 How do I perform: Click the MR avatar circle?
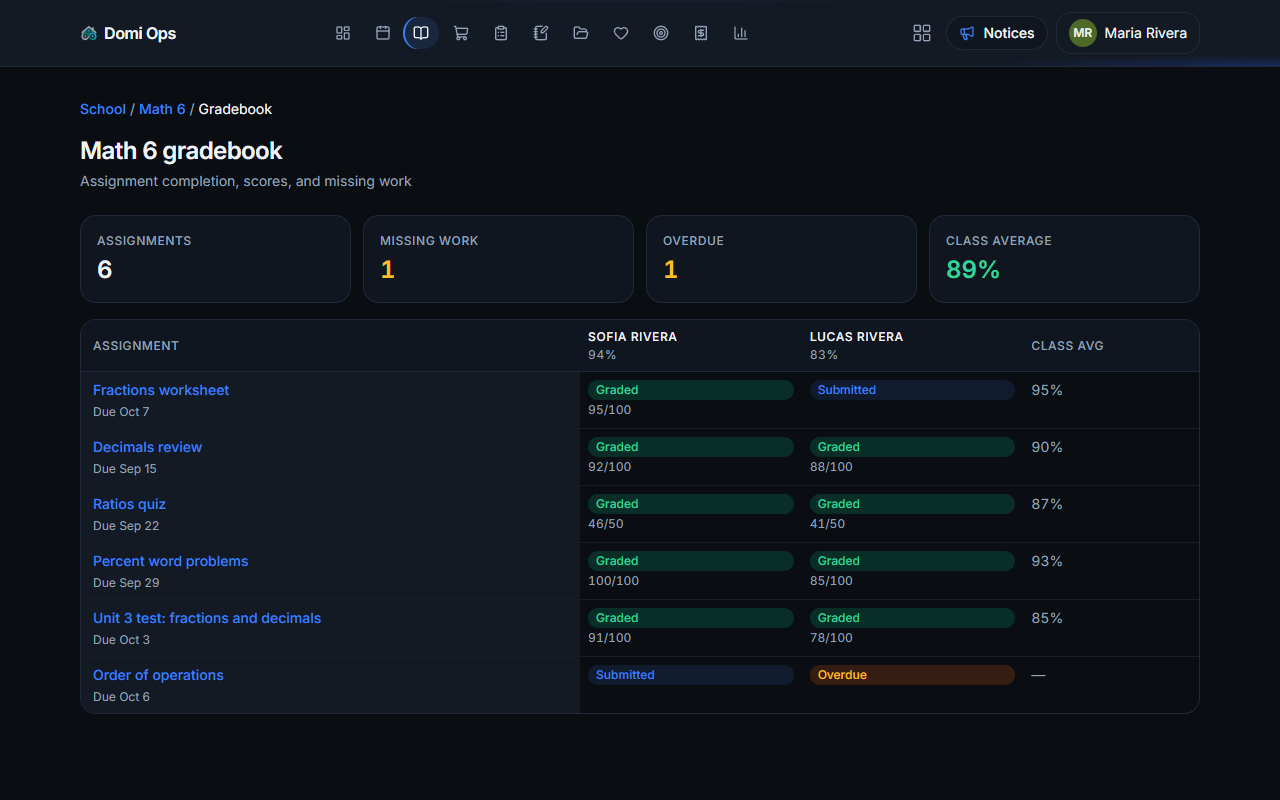[x=1083, y=33]
